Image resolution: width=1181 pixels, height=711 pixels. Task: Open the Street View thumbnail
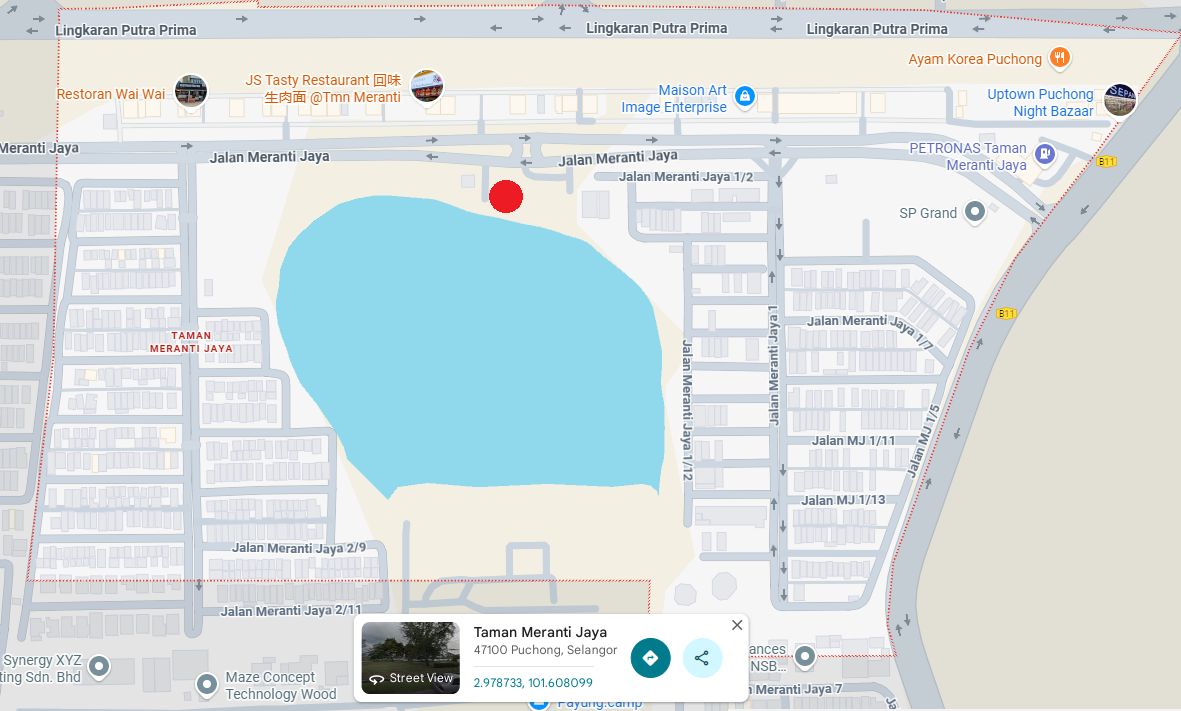[410, 659]
